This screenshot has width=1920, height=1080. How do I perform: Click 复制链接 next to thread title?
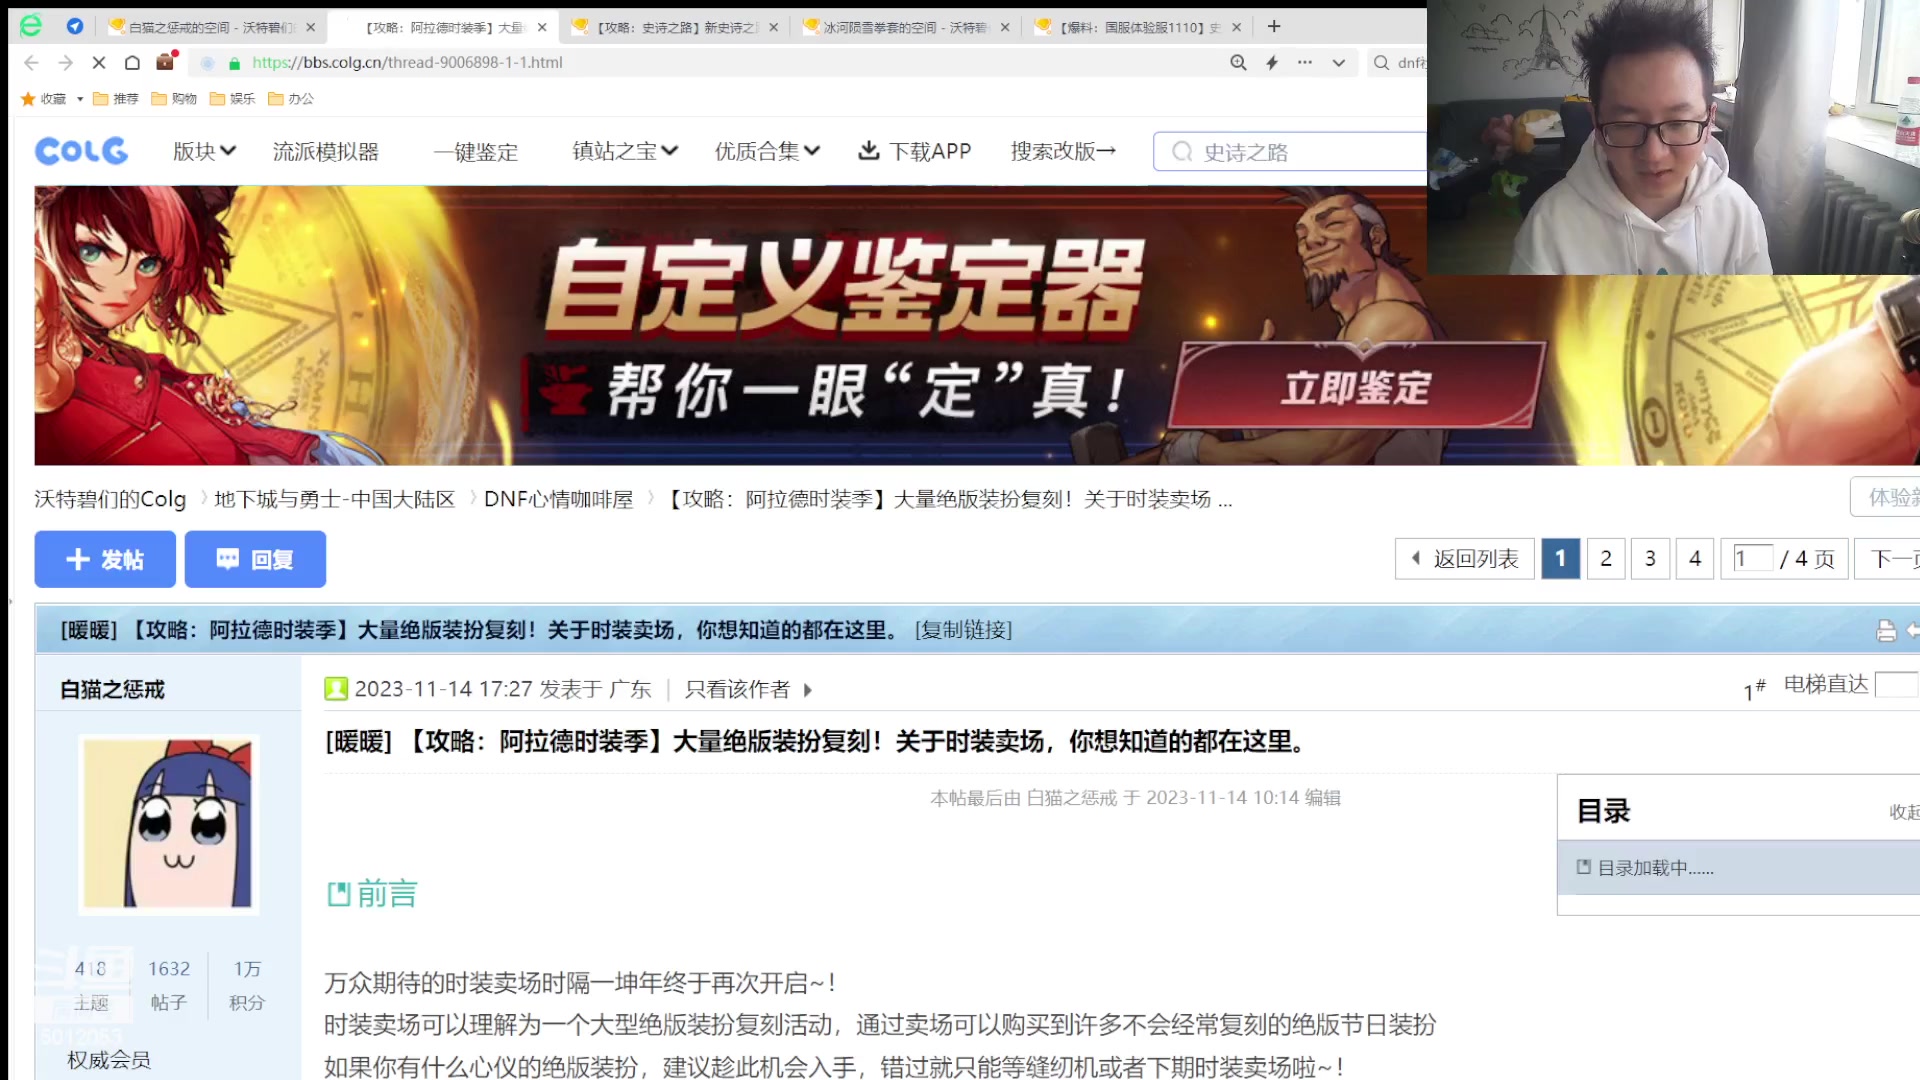(x=963, y=630)
